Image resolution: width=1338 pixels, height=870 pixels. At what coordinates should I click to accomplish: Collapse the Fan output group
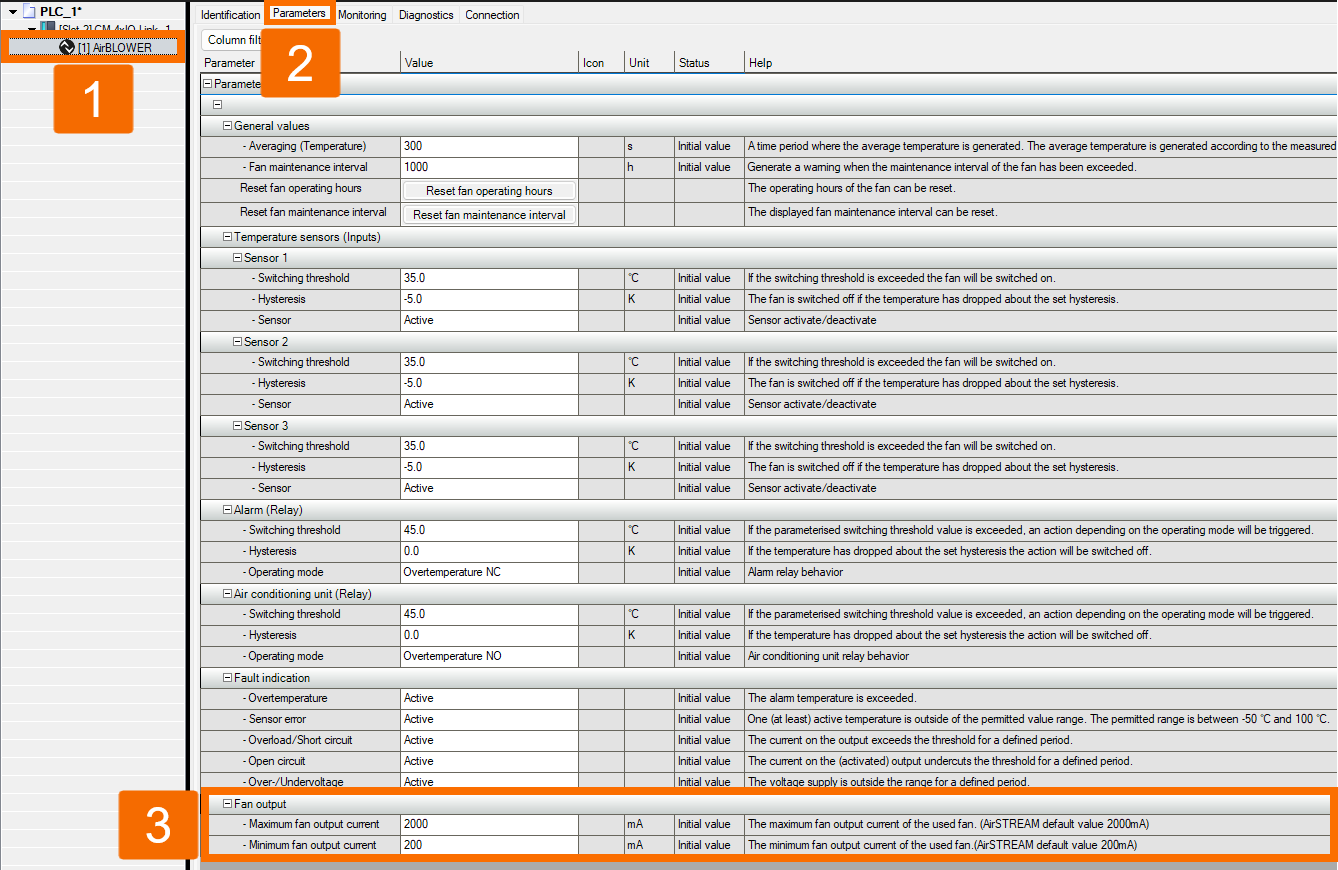227,804
